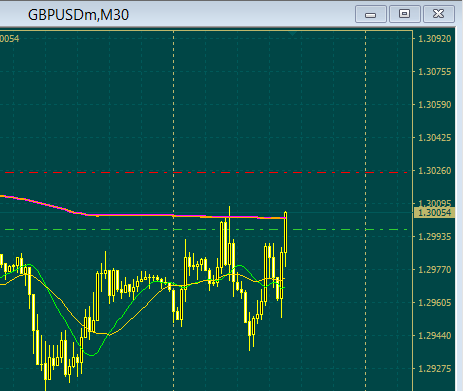Close the GBPUSDm,M30 chart window
This screenshot has width=463, height=391.
point(439,14)
